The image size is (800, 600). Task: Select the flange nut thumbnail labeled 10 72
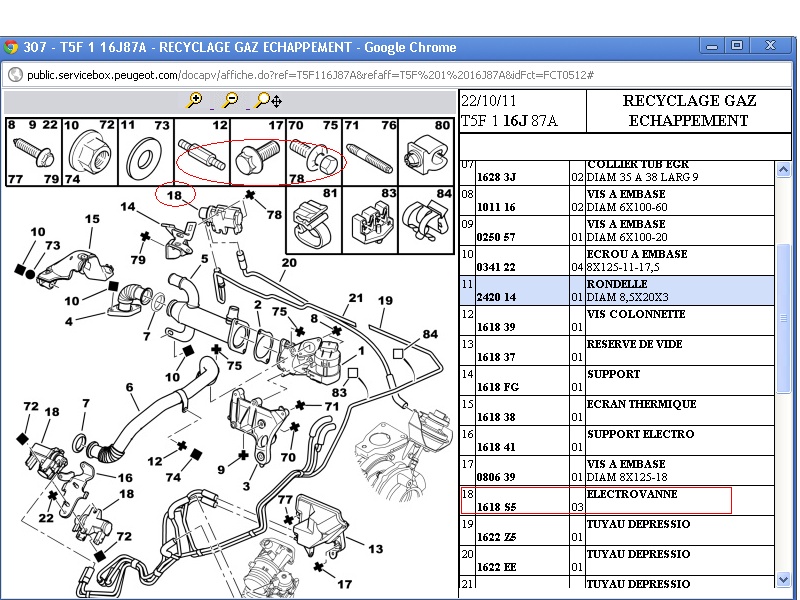point(90,152)
